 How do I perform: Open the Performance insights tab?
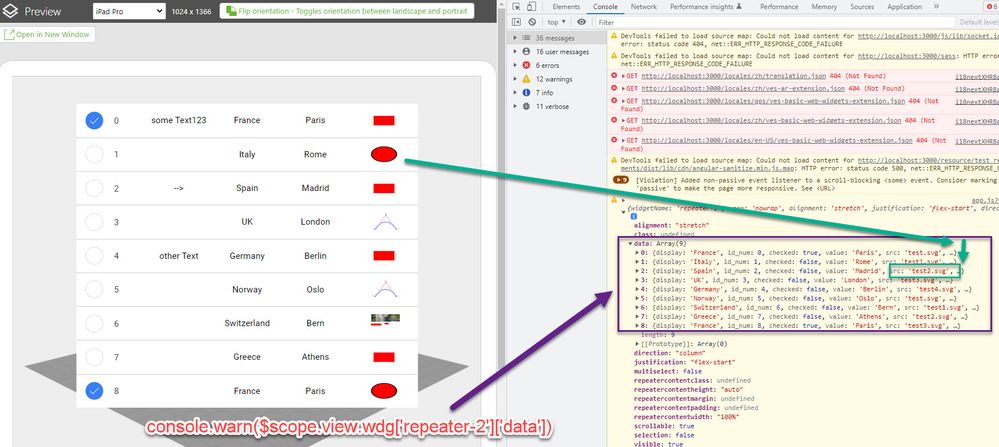pos(705,6)
